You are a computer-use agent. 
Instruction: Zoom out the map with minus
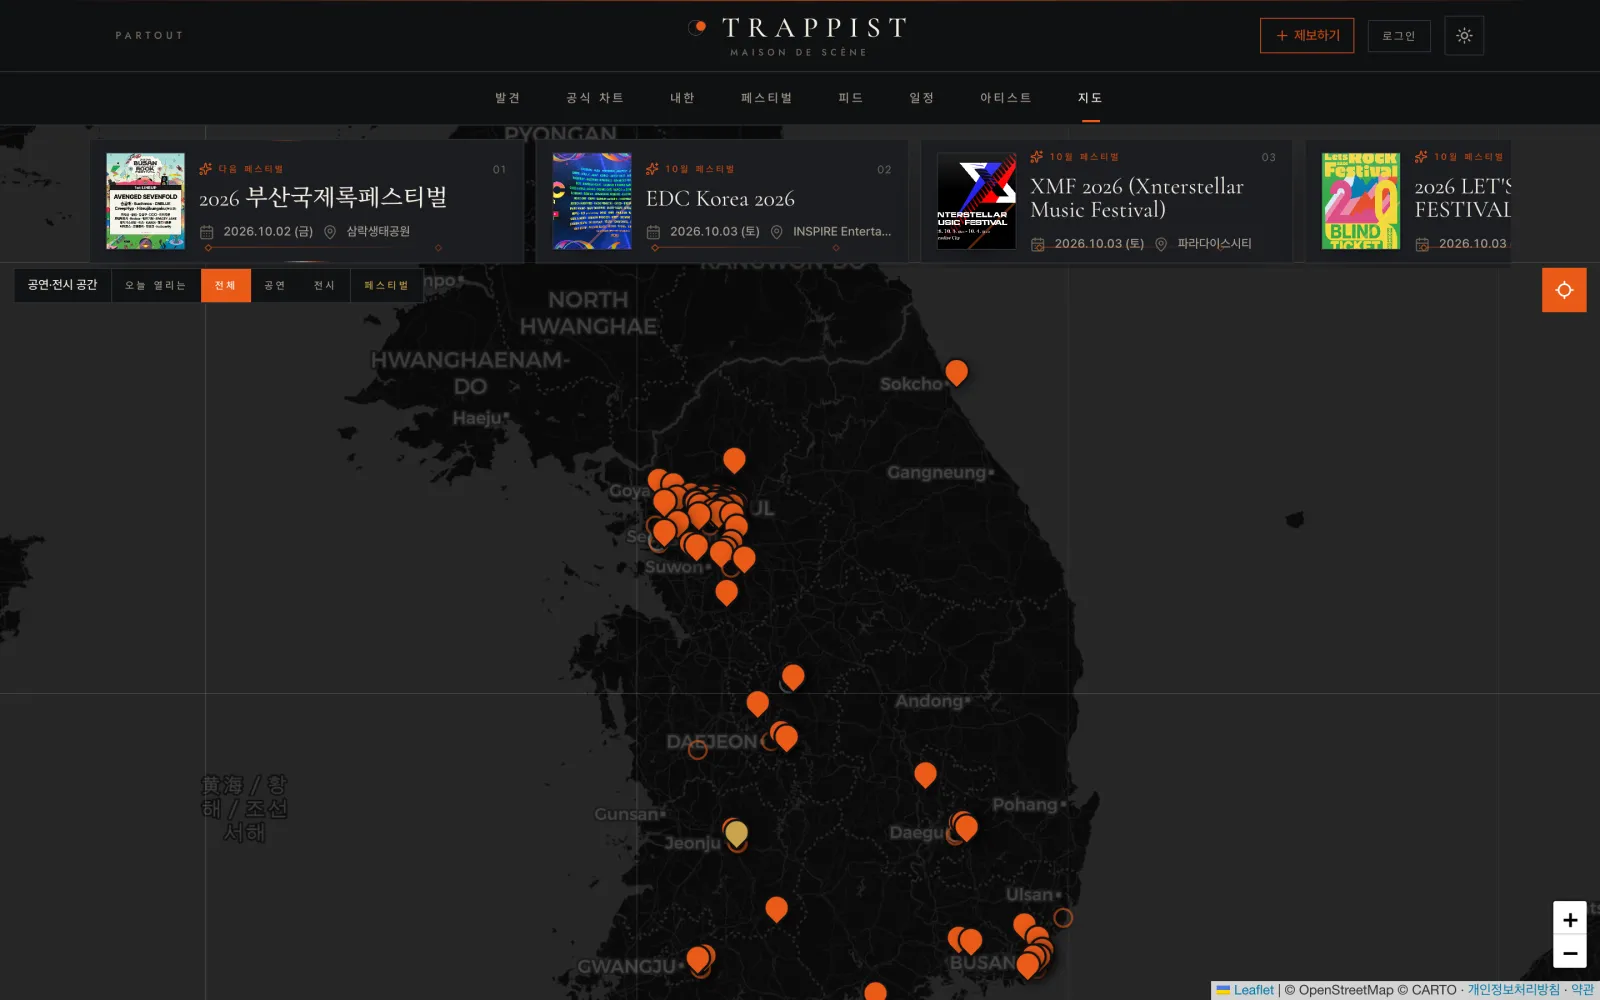click(1570, 953)
